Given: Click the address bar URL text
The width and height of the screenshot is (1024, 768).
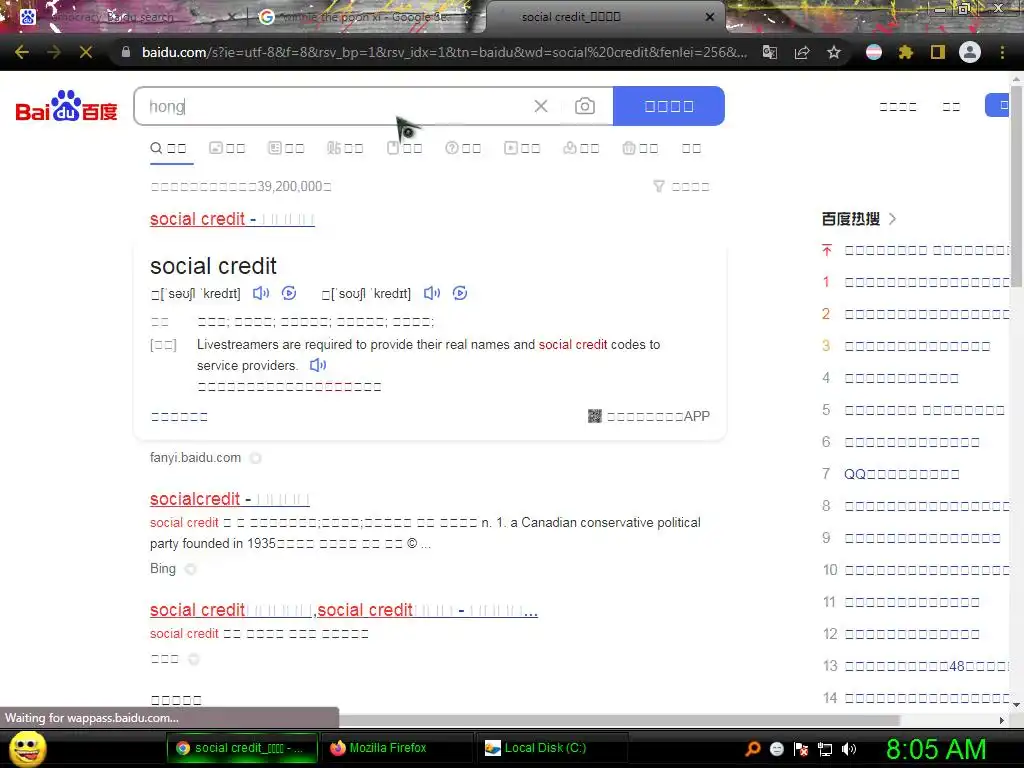Looking at the screenshot, I should (444, 52).
